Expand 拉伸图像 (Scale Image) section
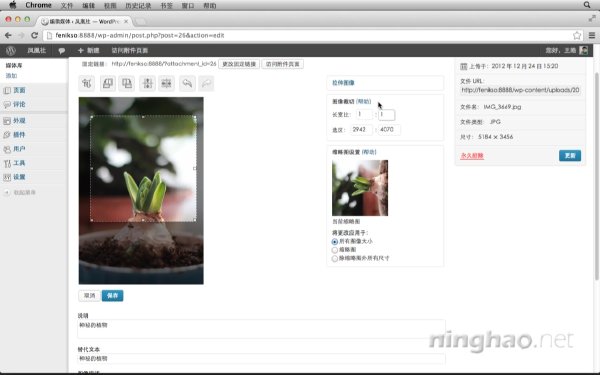The height and width of the screenshot is (375, 600). (343, 83)
